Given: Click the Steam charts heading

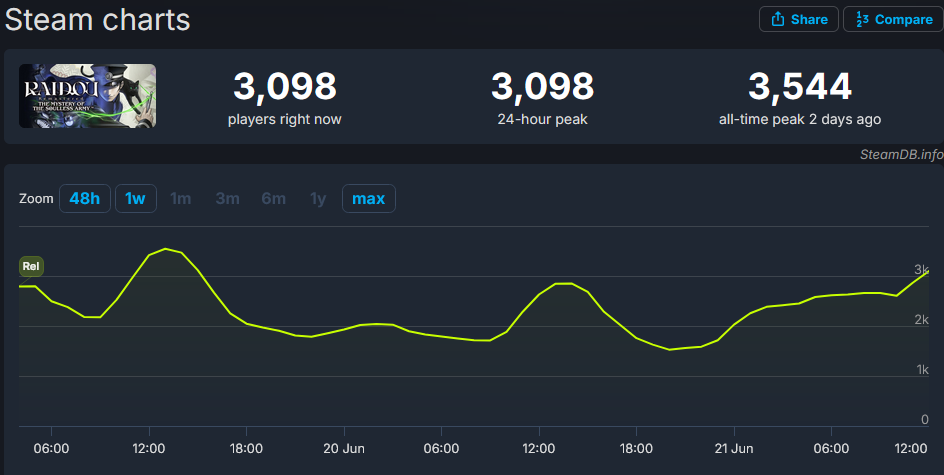Looking at the screenshot, I should (x=98, y=19).
